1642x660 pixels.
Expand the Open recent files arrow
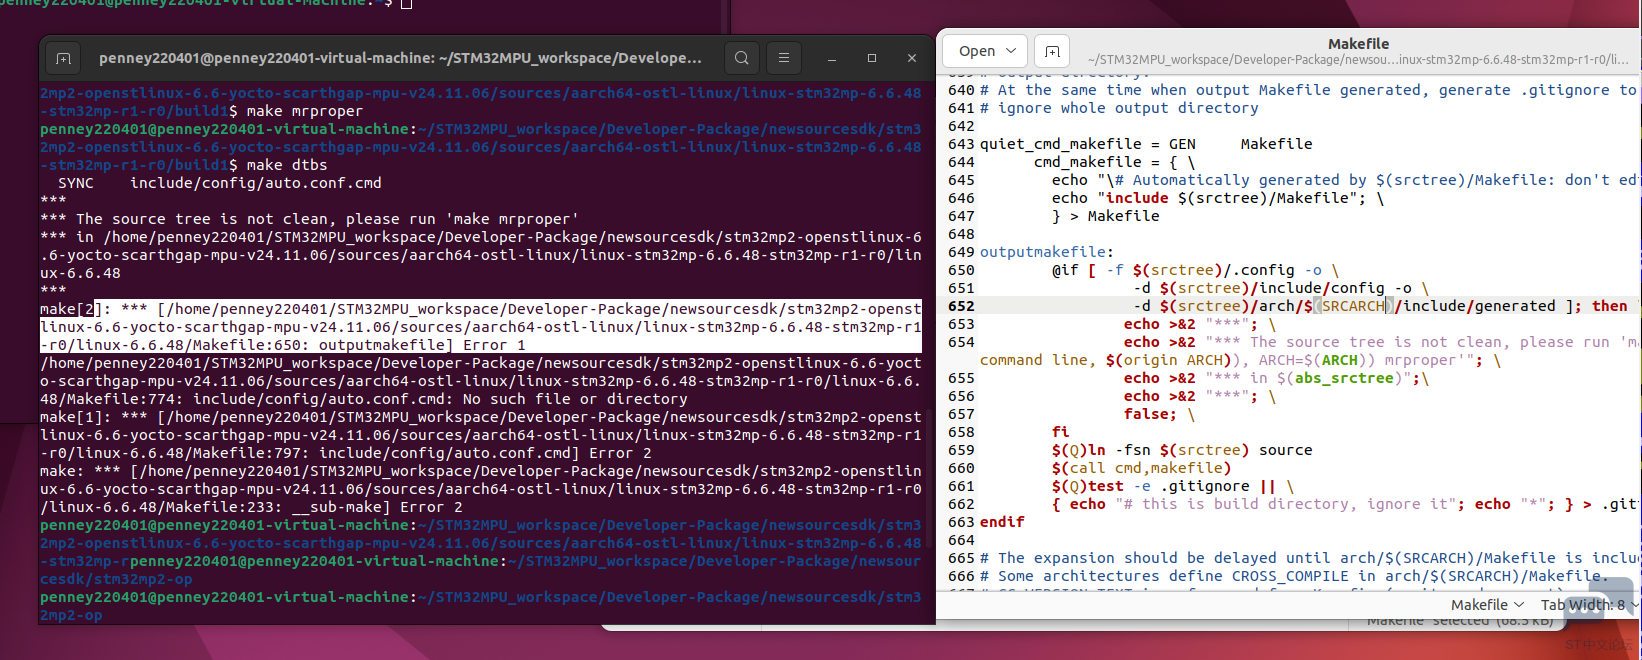(1012, 51)
